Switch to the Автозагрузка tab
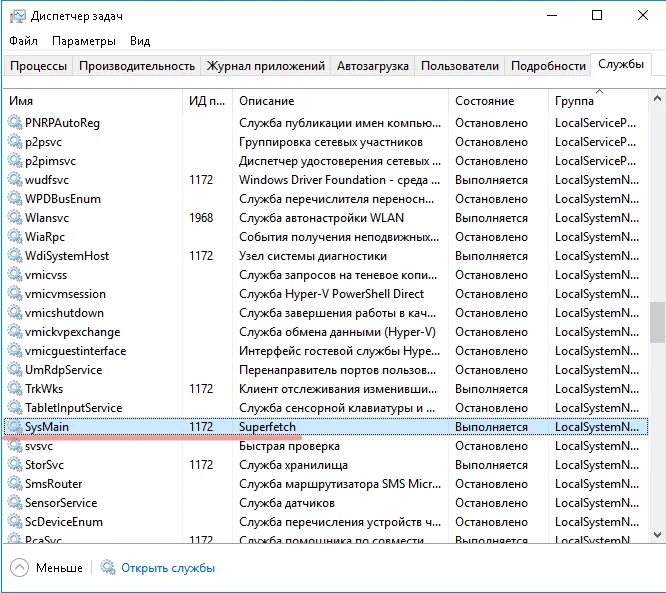 pyautogui.click(x=373, y=66)
